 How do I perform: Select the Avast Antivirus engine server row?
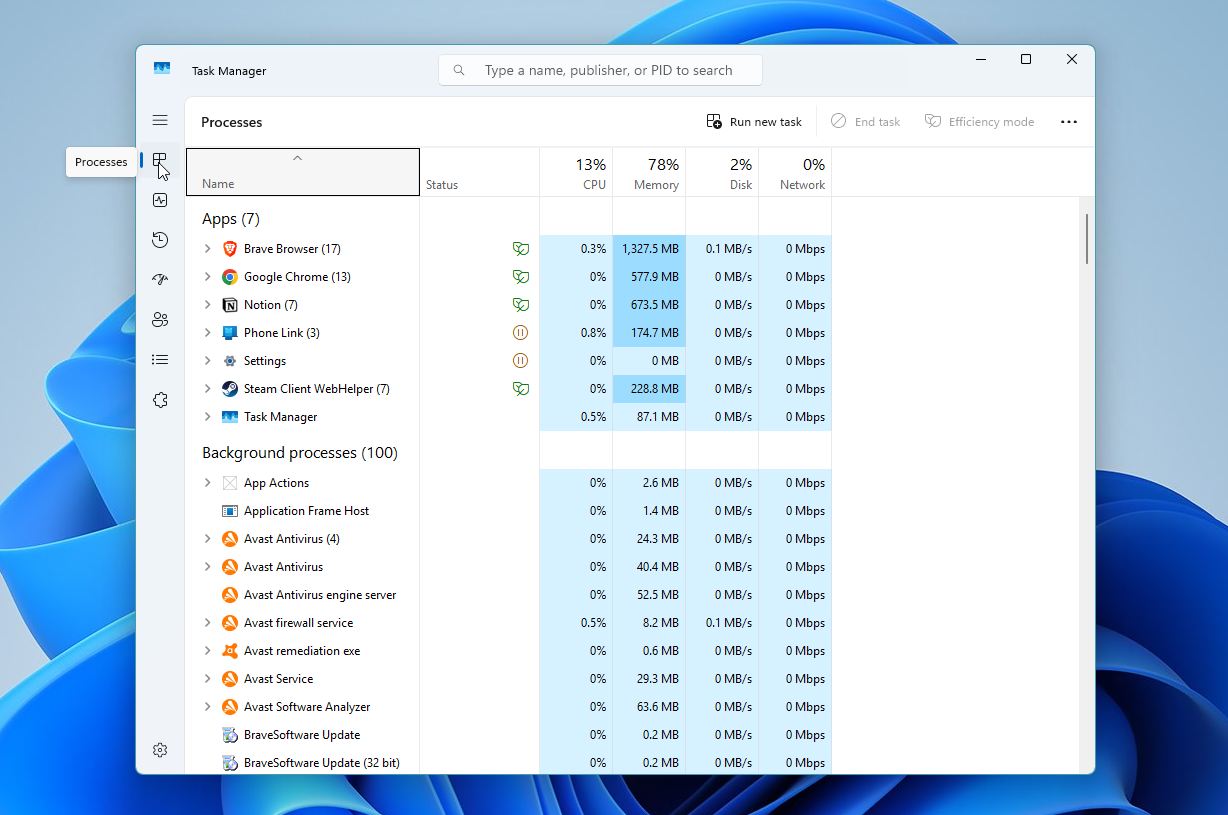(508, 595)
